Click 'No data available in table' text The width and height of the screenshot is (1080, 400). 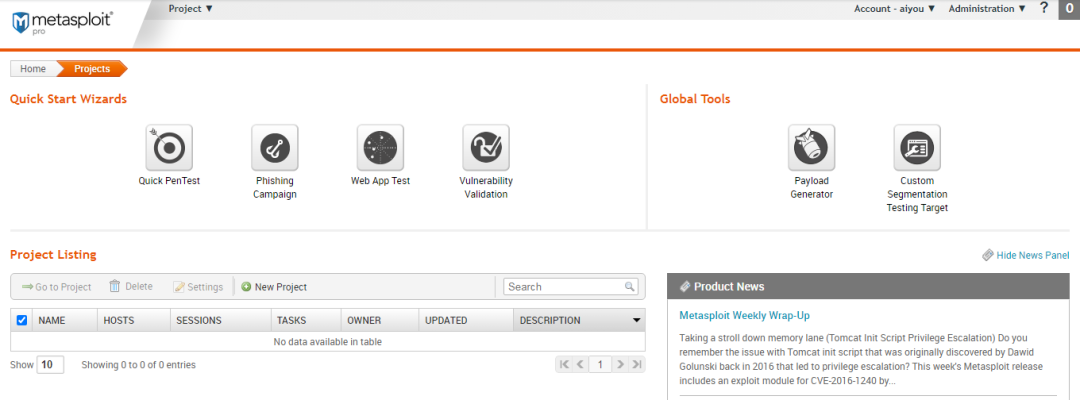tap(328, 341)
